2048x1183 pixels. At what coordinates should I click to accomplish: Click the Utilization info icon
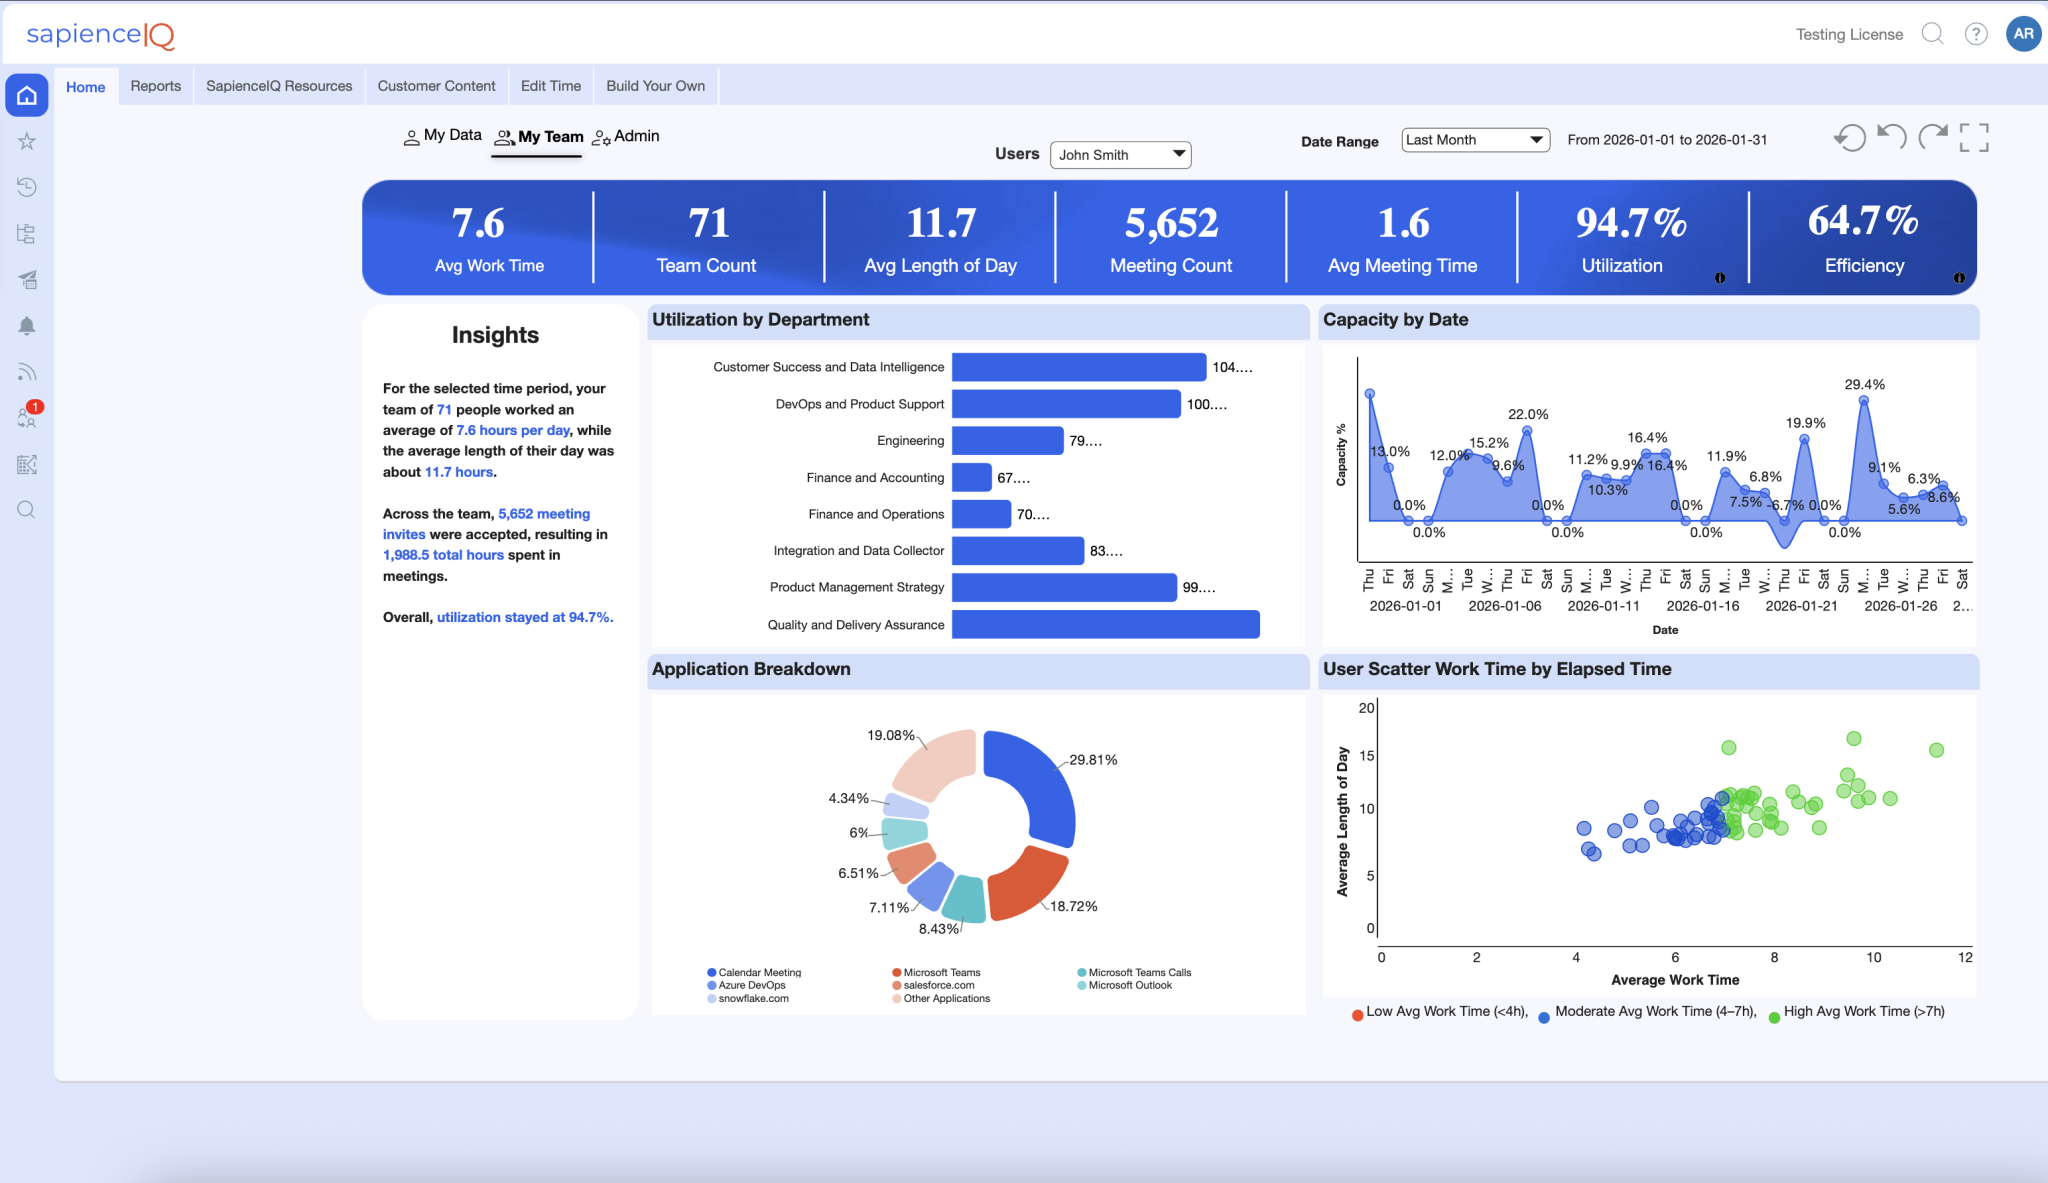click(1720, 278)
